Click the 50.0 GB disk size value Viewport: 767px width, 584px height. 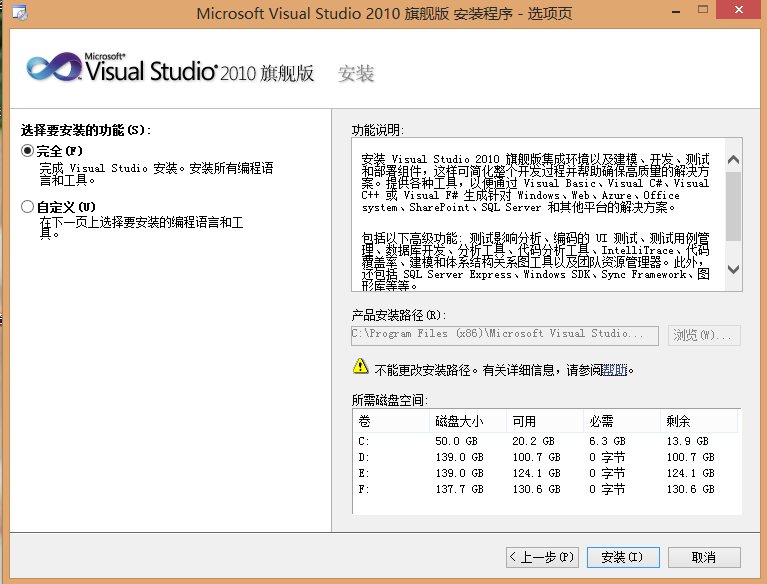[x=456, y=441]
